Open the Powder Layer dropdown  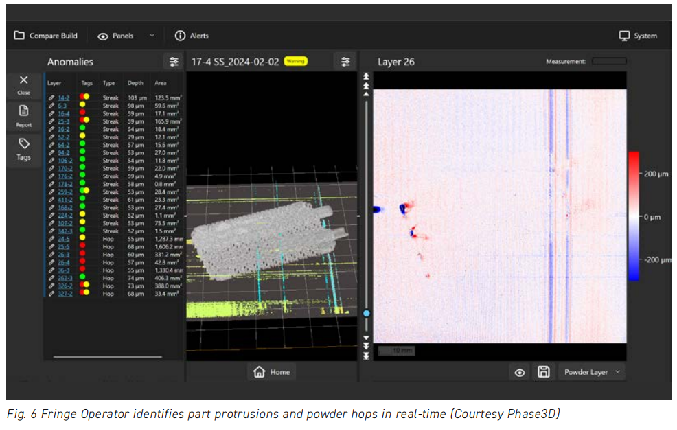coord(591,372)
